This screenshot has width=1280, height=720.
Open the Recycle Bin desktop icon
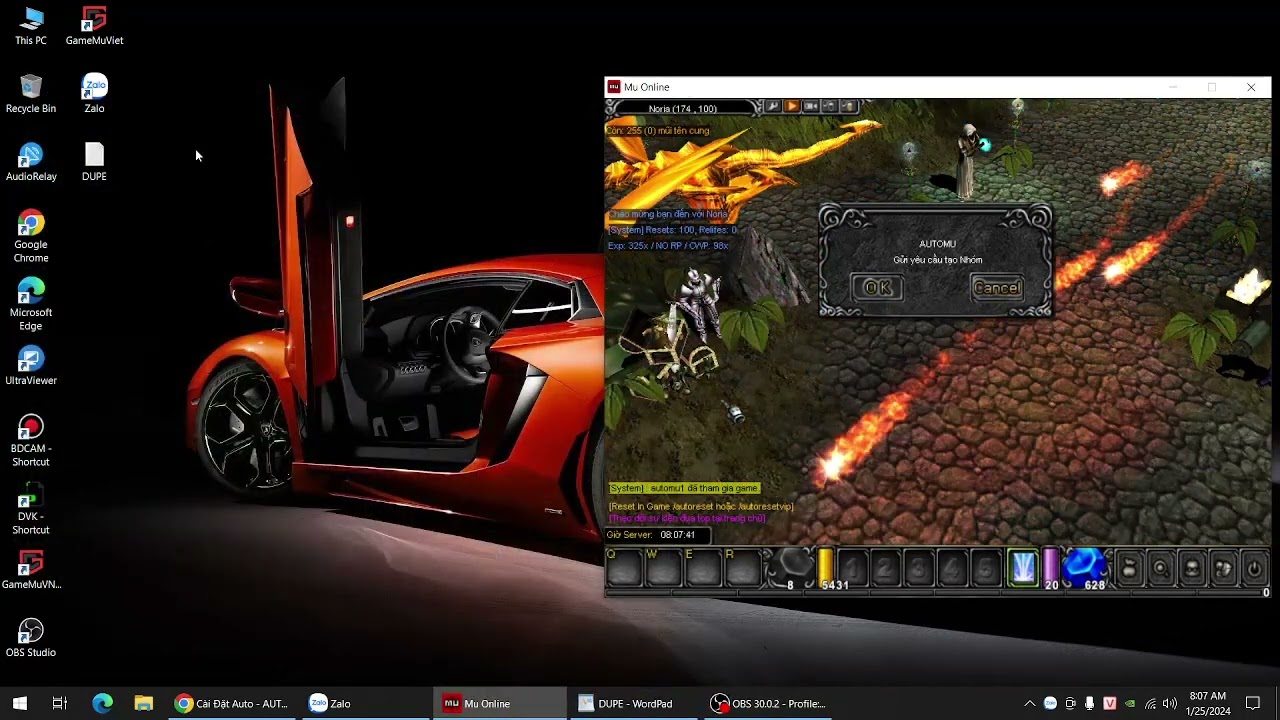click(x=31, y=95)
